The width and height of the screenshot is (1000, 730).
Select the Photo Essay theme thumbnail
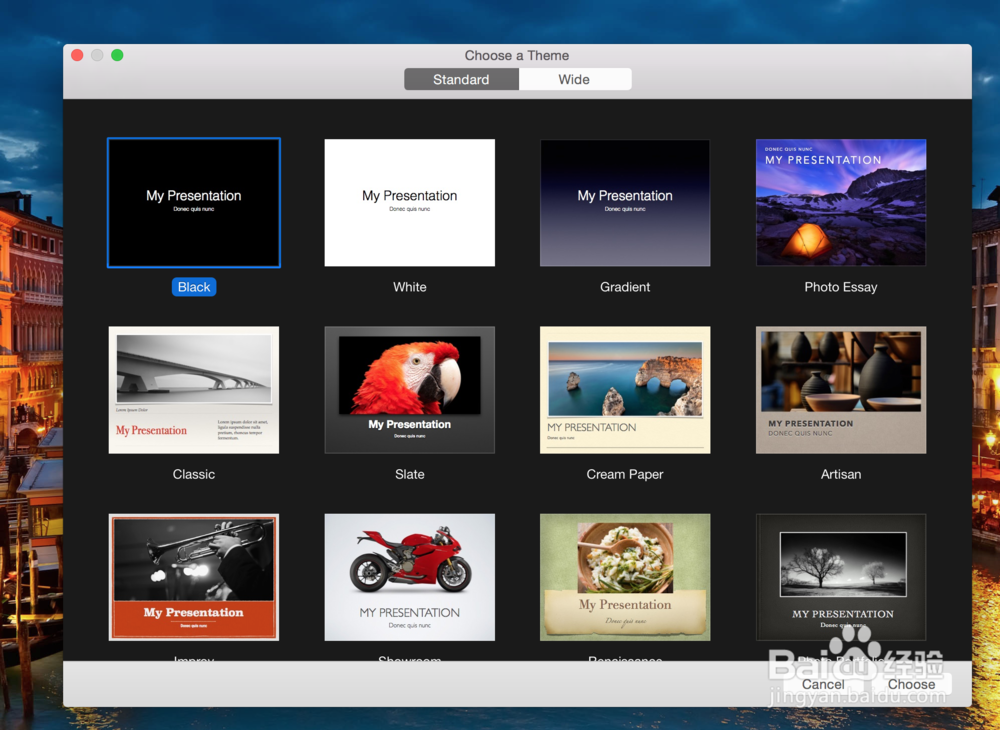click(841, 203)
